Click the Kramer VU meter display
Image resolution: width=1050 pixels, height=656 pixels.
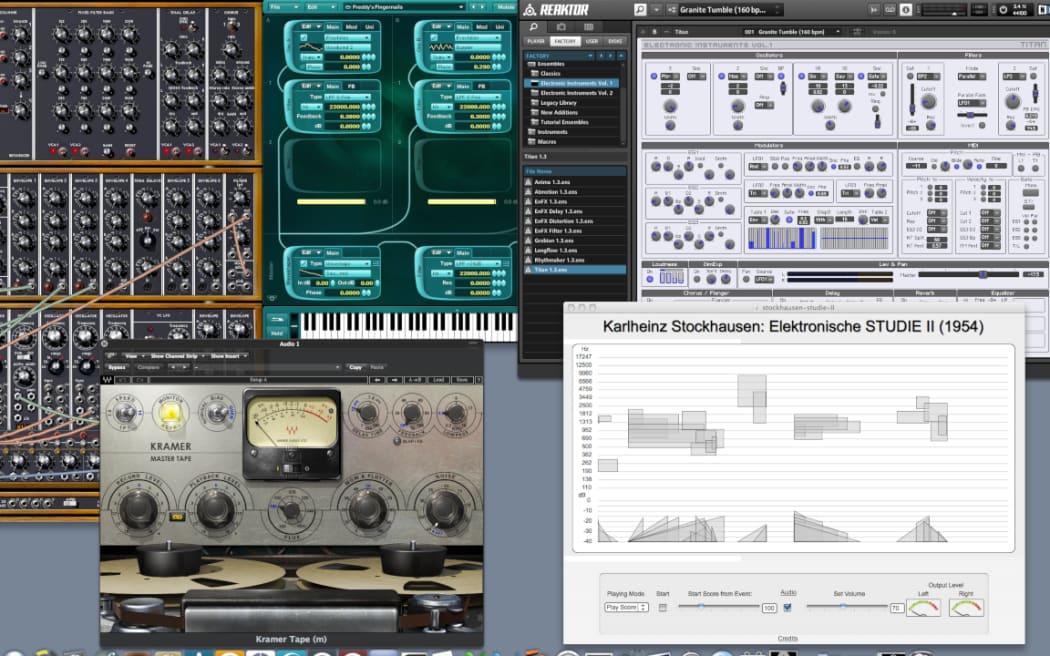291,423
